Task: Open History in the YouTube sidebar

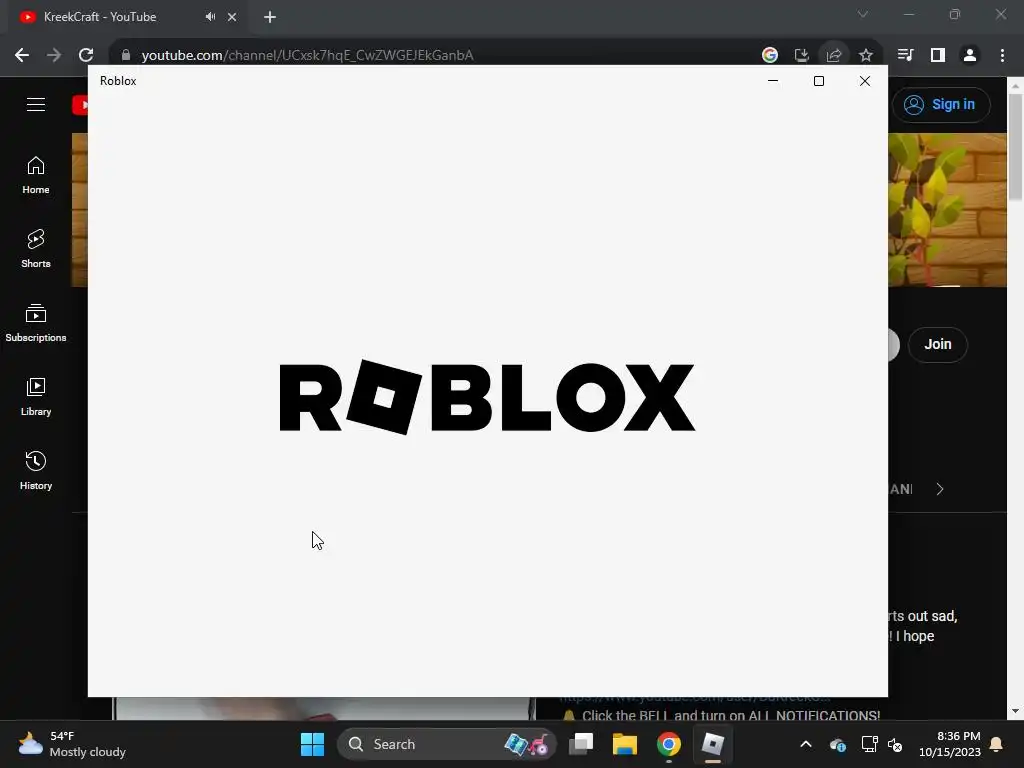Action: point(36,470)
